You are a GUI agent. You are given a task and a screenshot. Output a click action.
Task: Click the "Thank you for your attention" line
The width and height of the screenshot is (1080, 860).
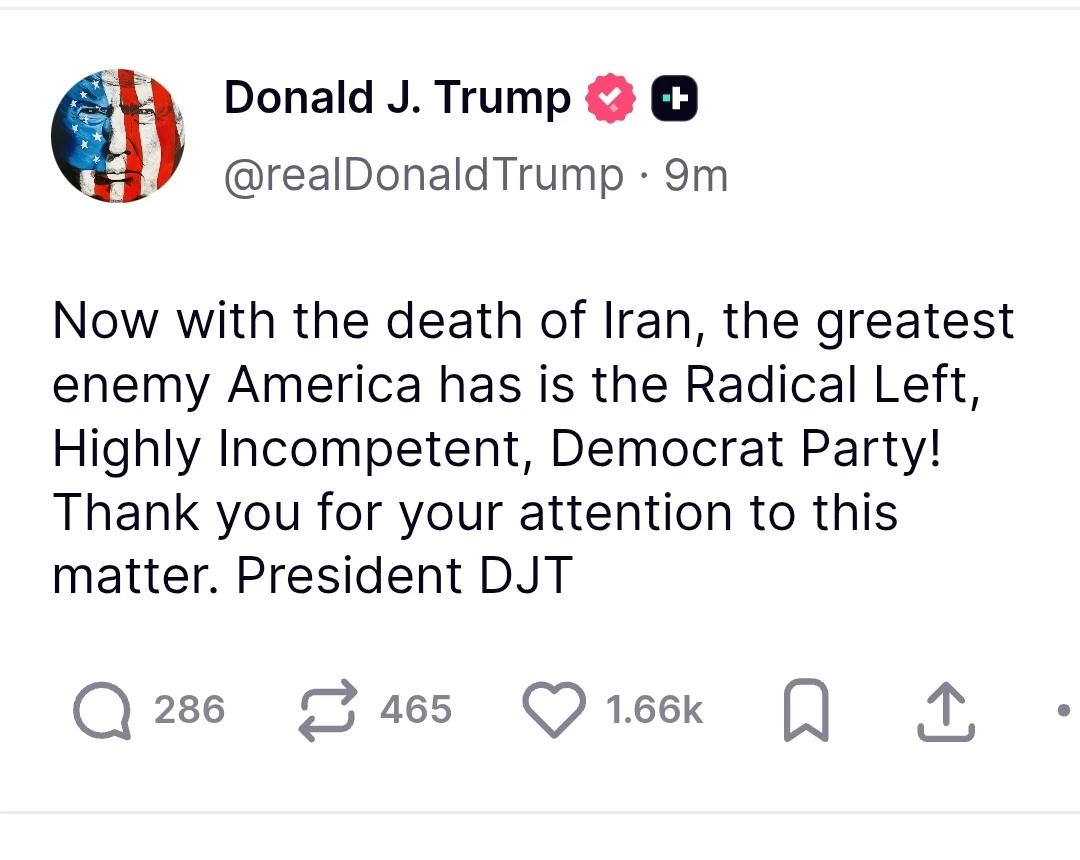(x=475, y=512)
